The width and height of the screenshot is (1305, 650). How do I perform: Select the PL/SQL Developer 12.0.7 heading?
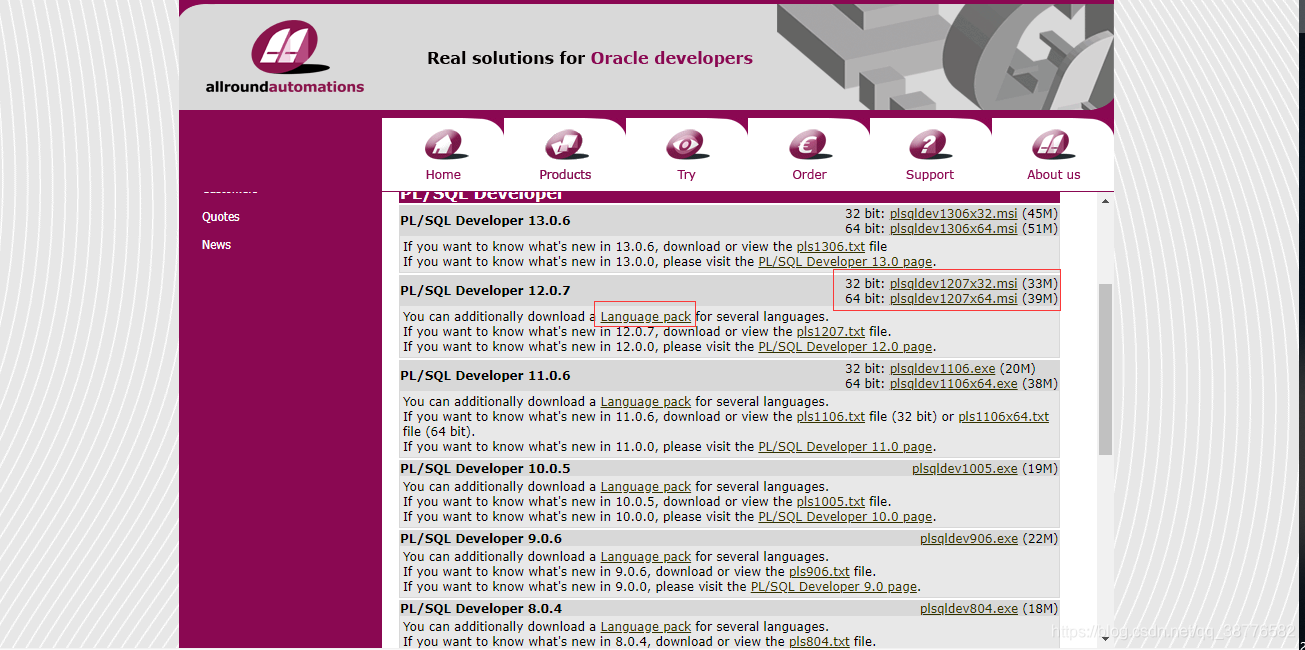point(485,290)
